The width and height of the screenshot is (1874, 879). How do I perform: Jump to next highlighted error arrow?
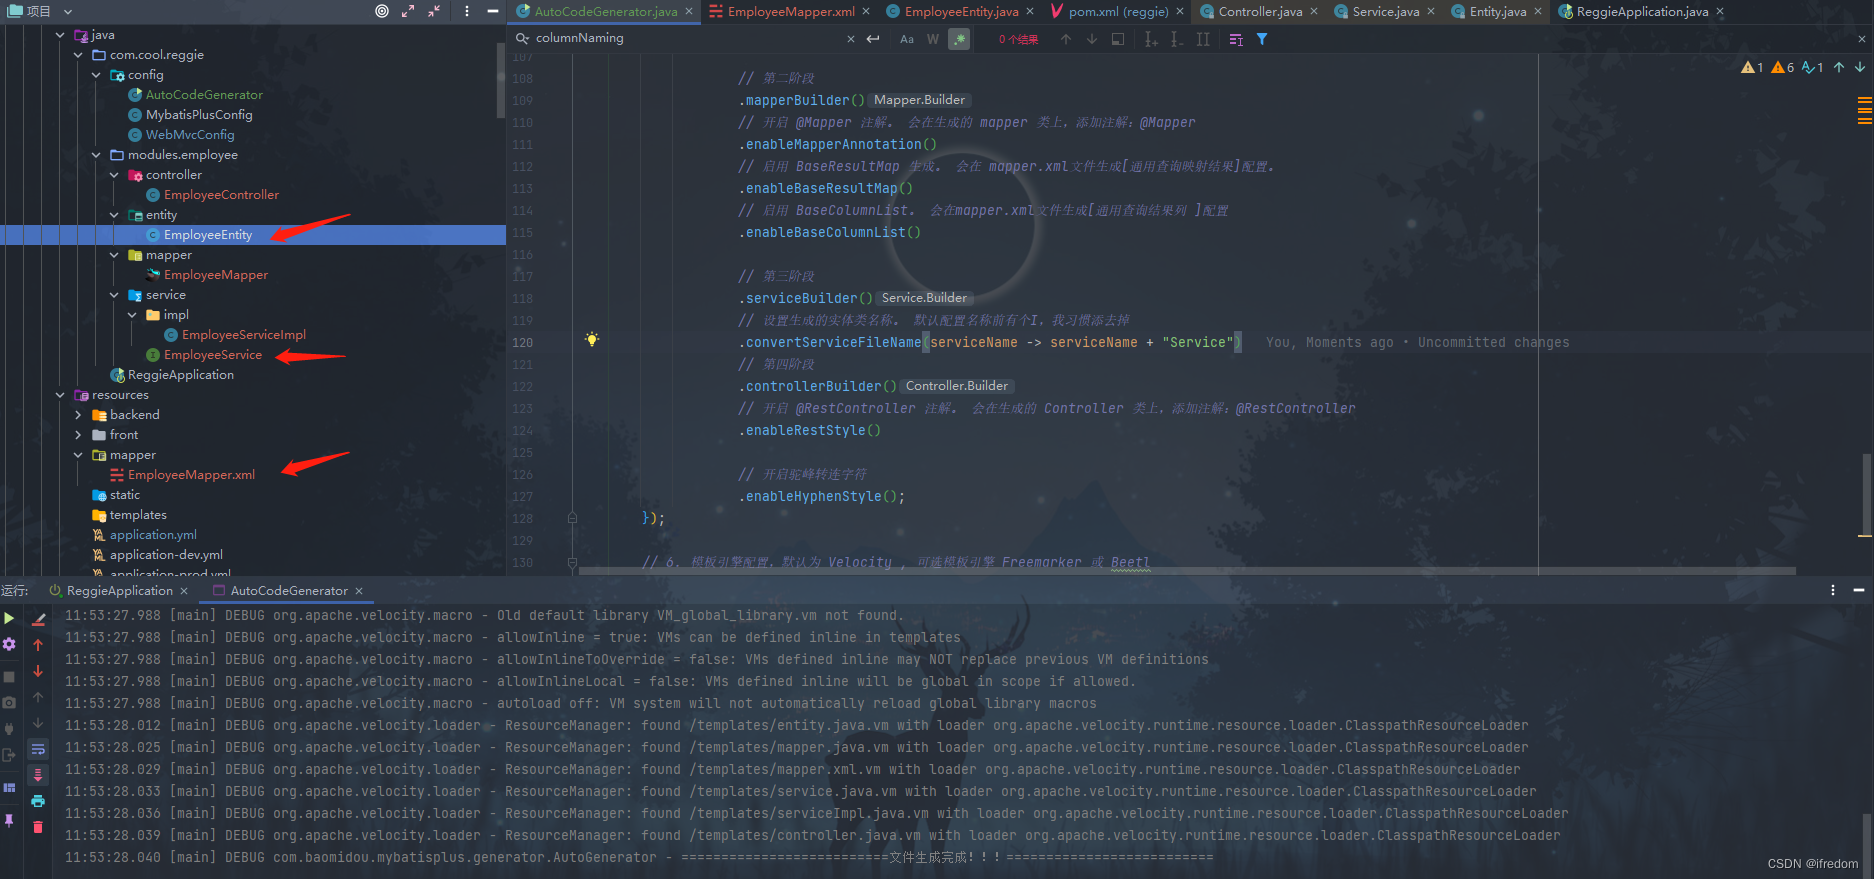(1860, 67)
